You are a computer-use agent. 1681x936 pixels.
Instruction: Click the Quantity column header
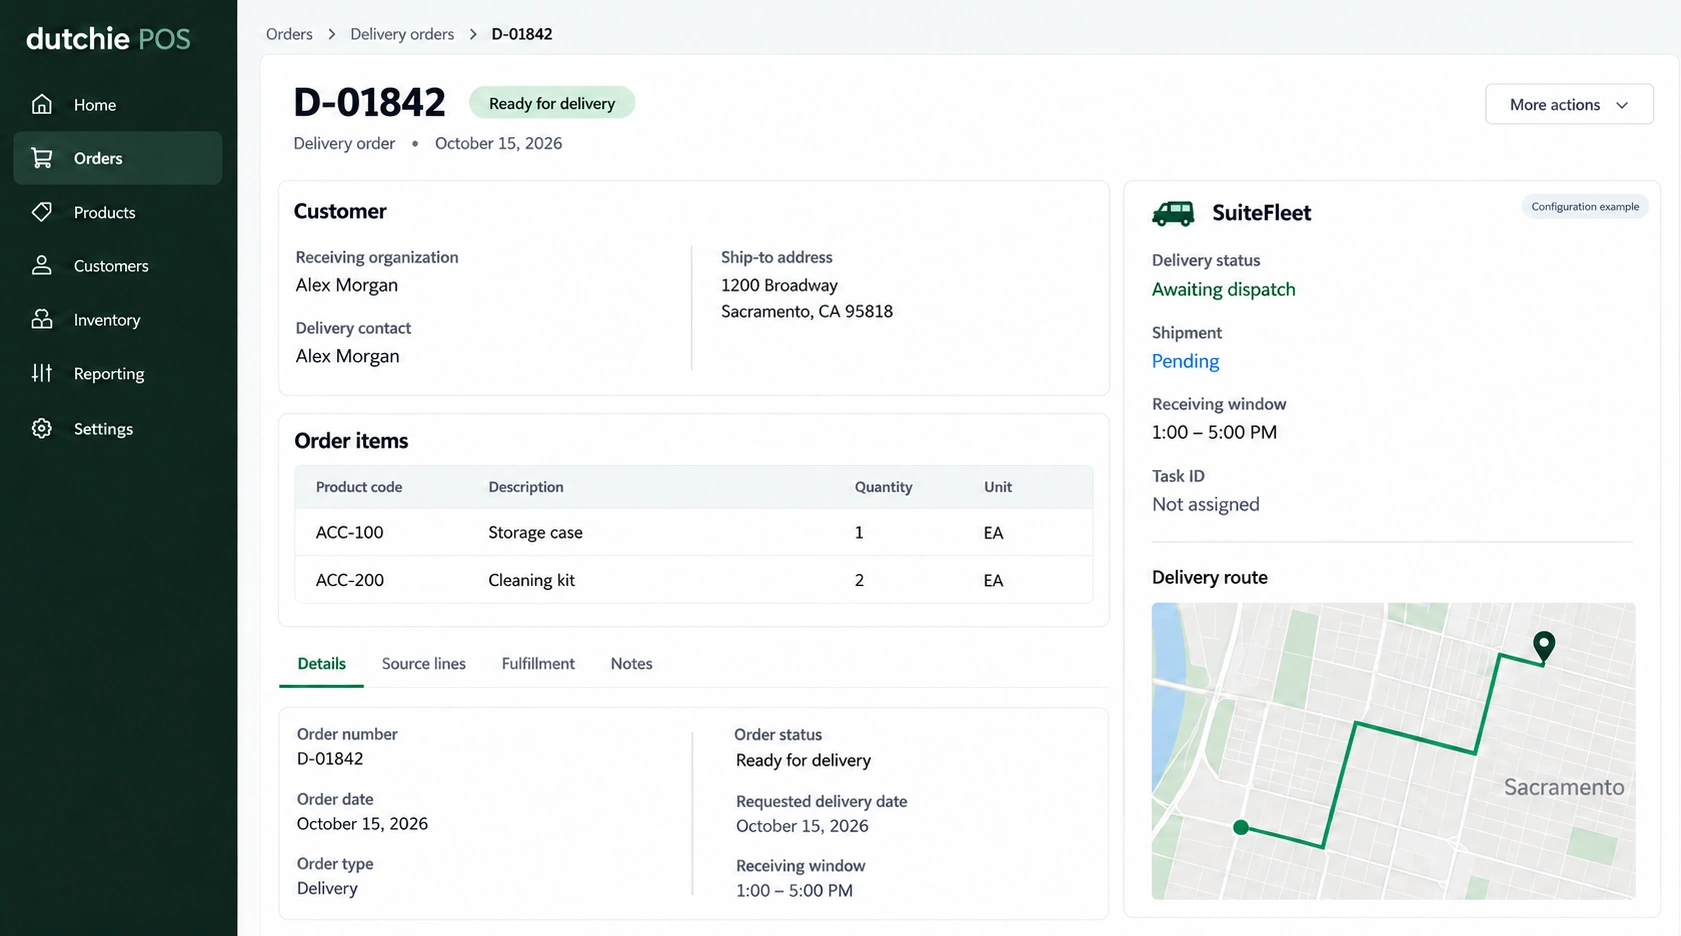[x=883, y=487]
